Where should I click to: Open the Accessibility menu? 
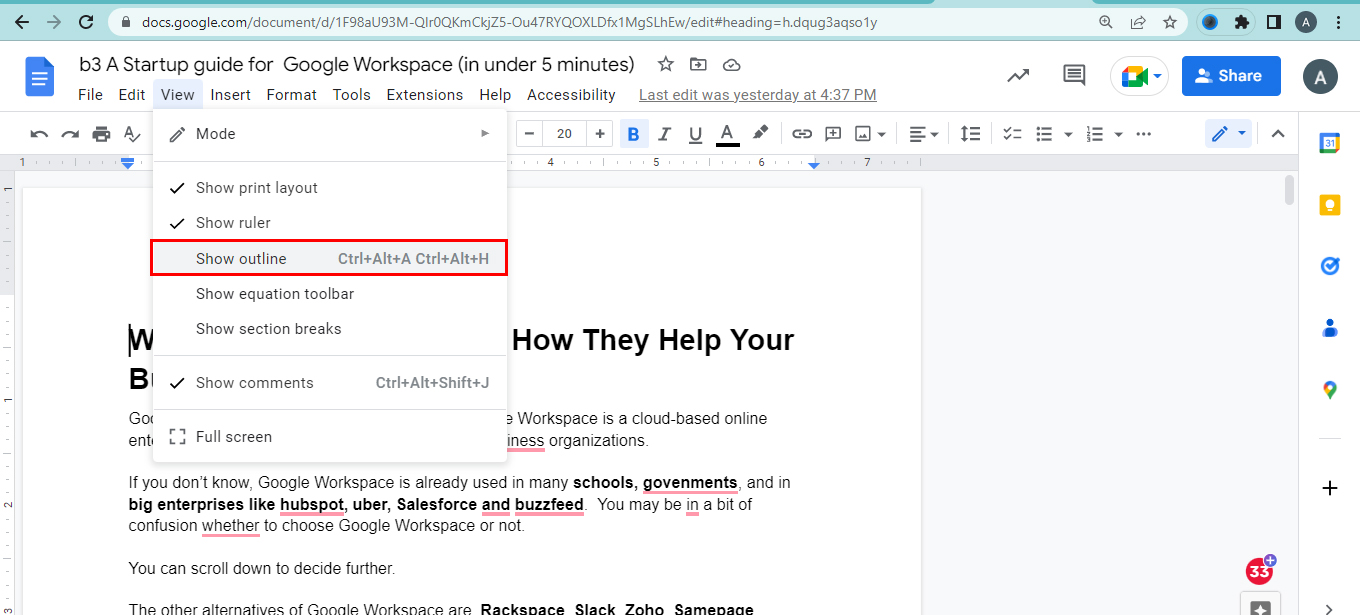[571, 95]
